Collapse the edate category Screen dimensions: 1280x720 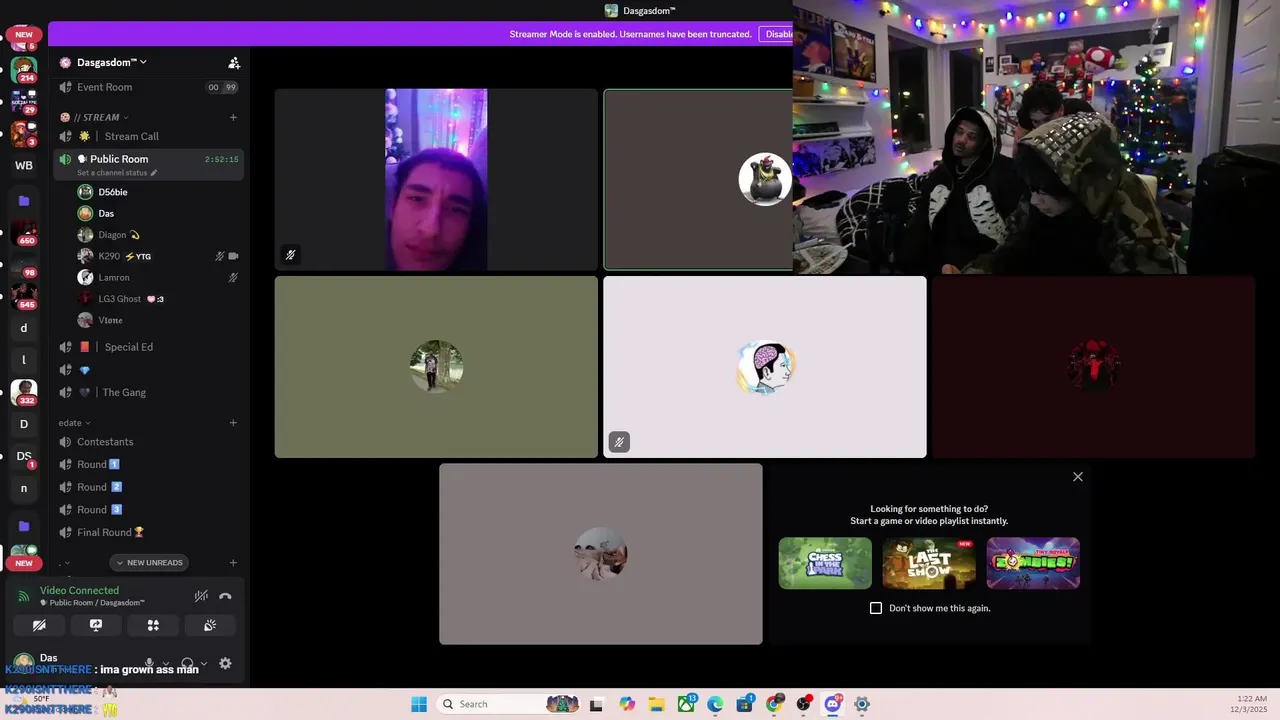(x=74, y=422)
